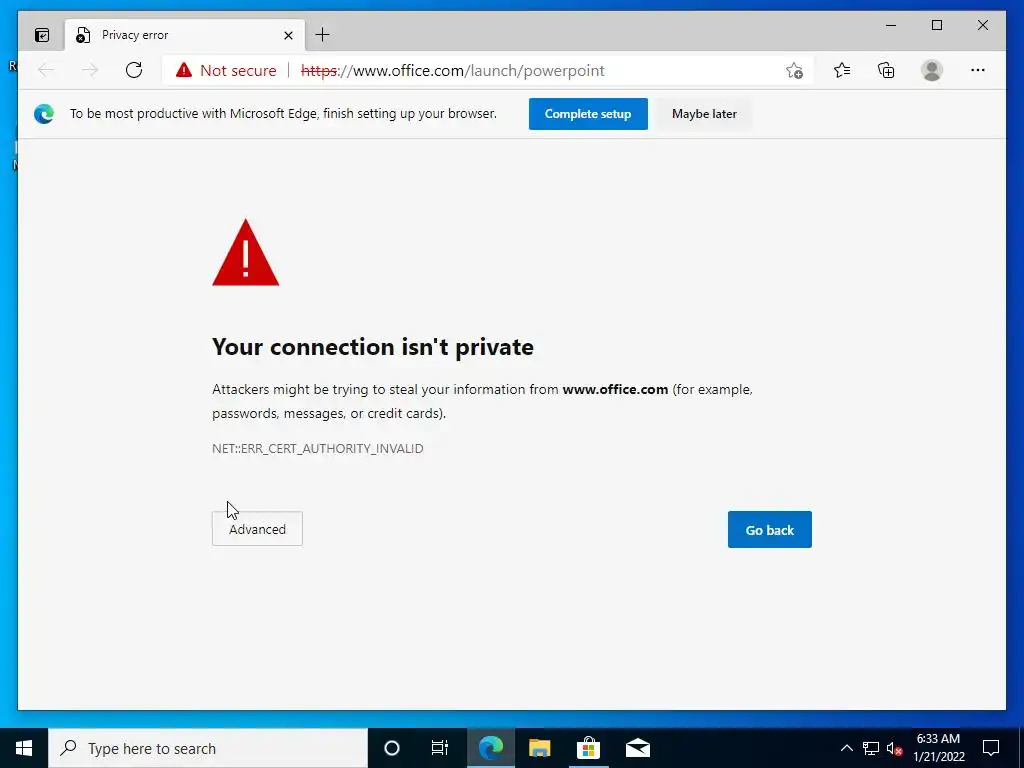Show hidden system tray icons

pos(846,748)
